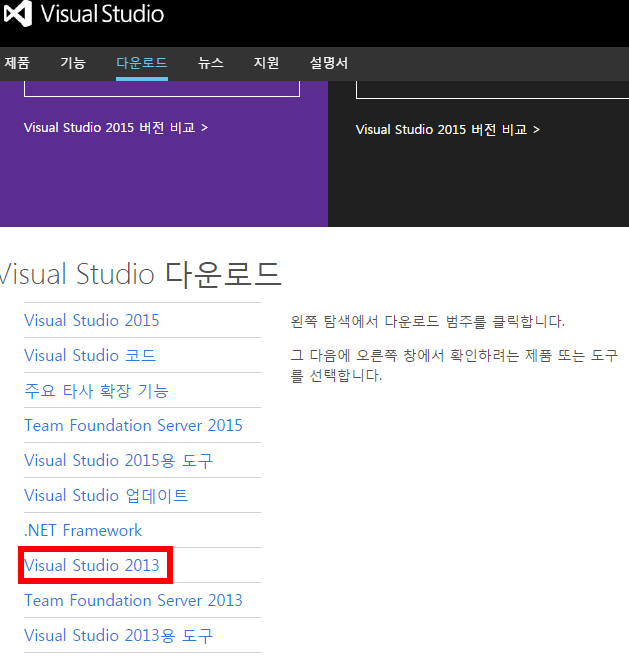629x668 pixels.
Task: Open Visual Studio 2015 버전 비교 link in purple panel
Action: [x=116, y=127]
